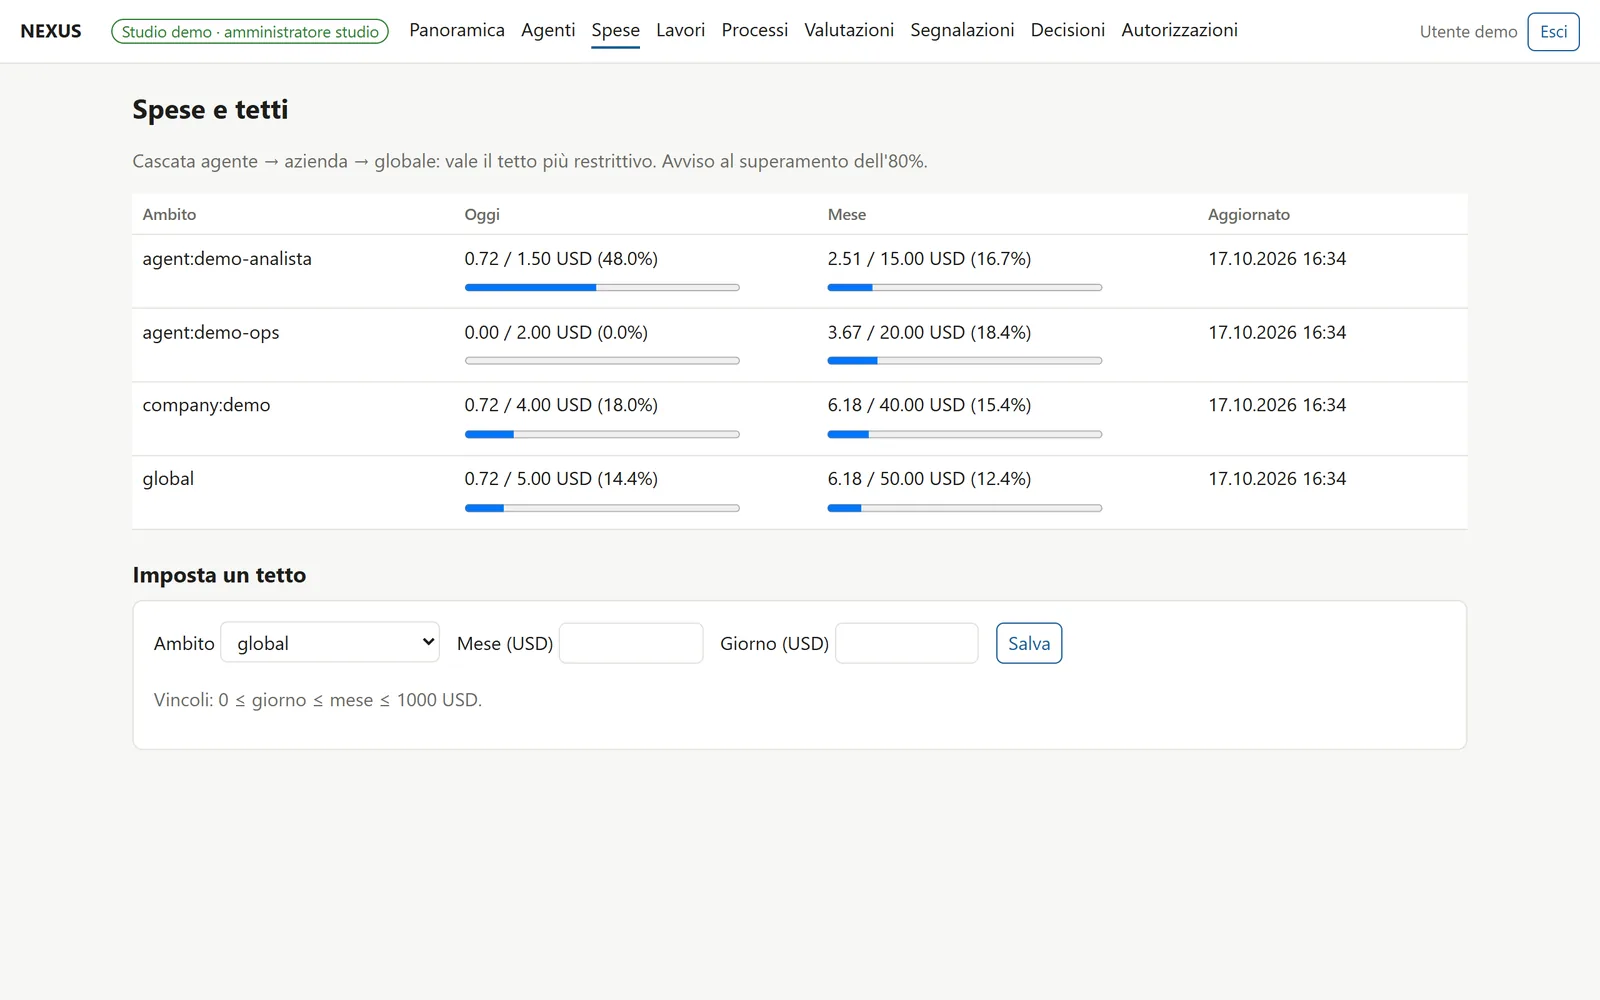Click the Aggiornato column header
Viewport: 1600px width, 1000px height.
pyautogui.click(x=1249, y=214)
